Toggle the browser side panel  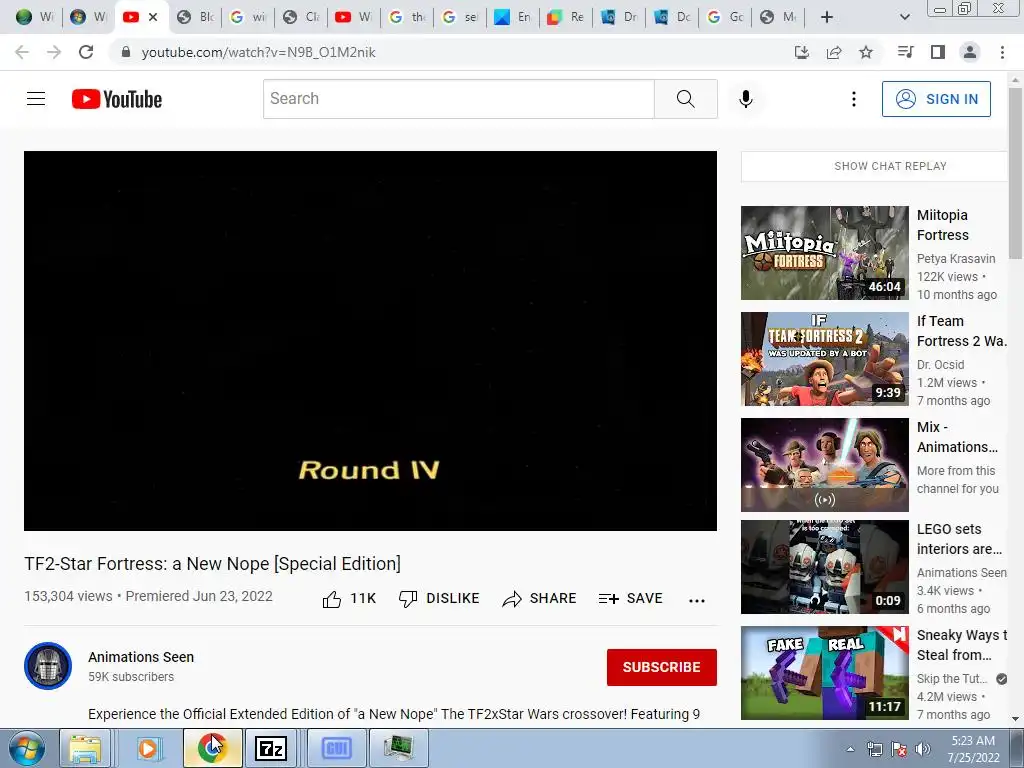tap(938, 52)
